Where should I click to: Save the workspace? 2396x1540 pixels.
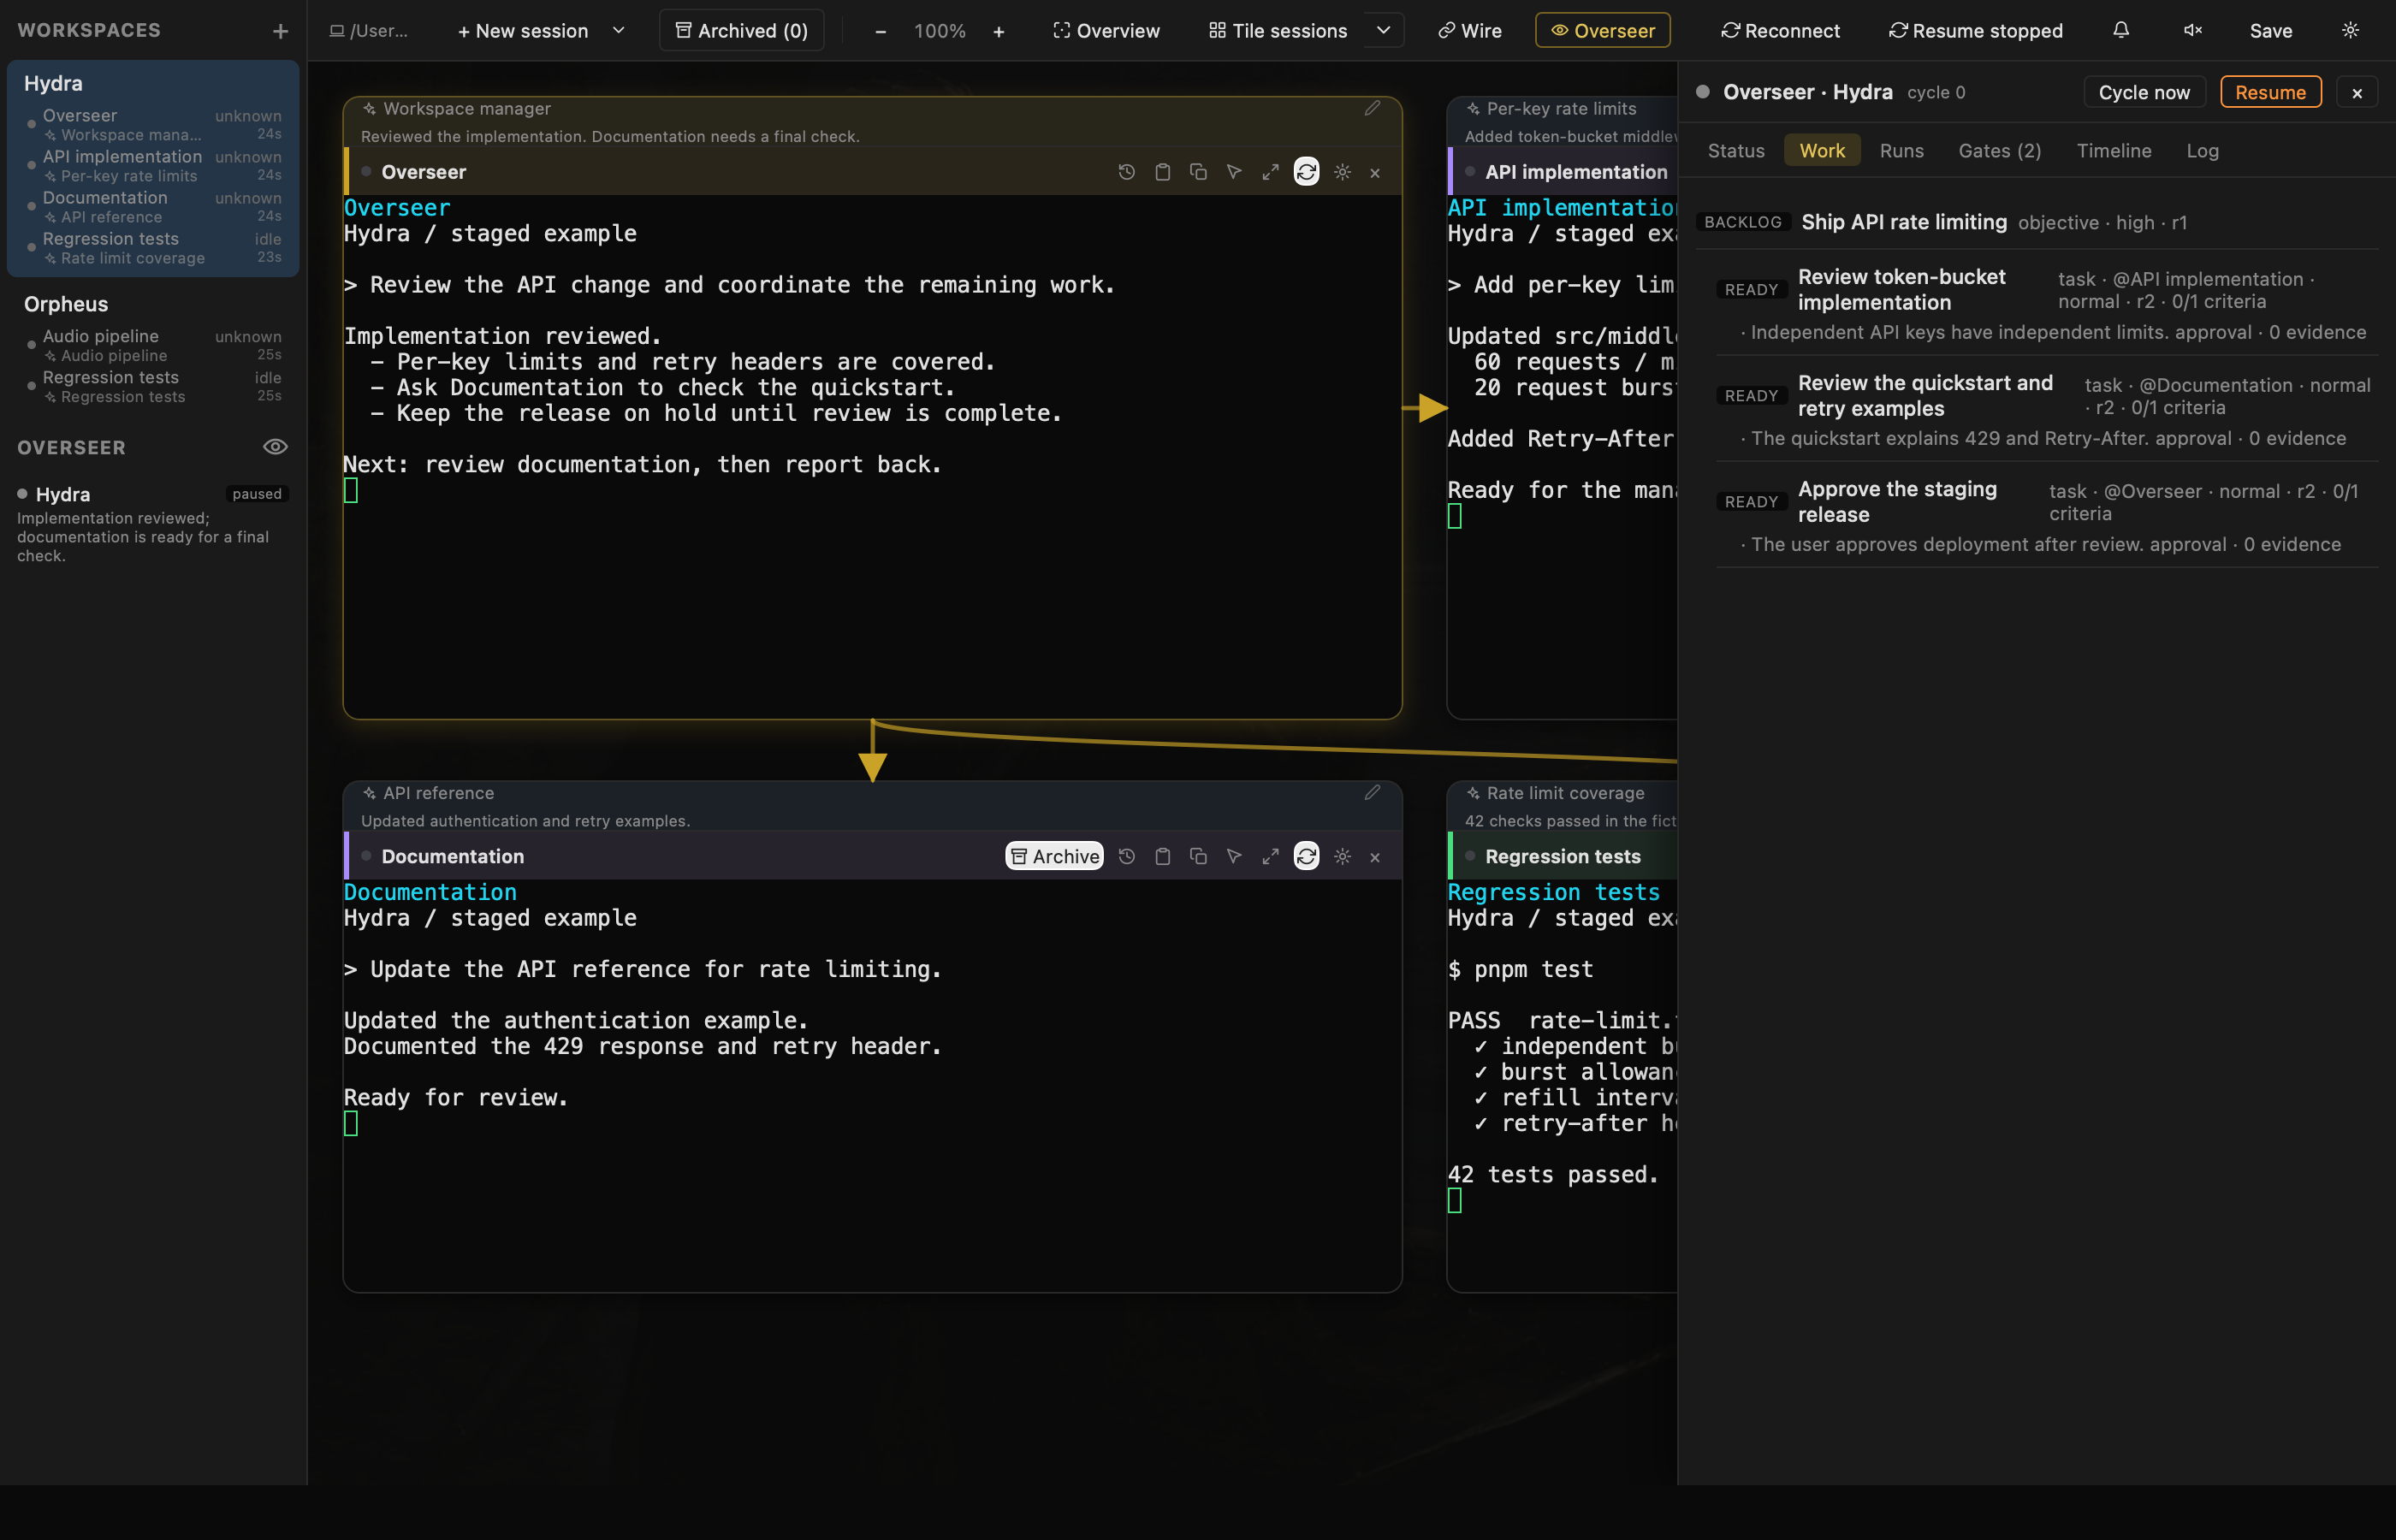[2270, 31]
